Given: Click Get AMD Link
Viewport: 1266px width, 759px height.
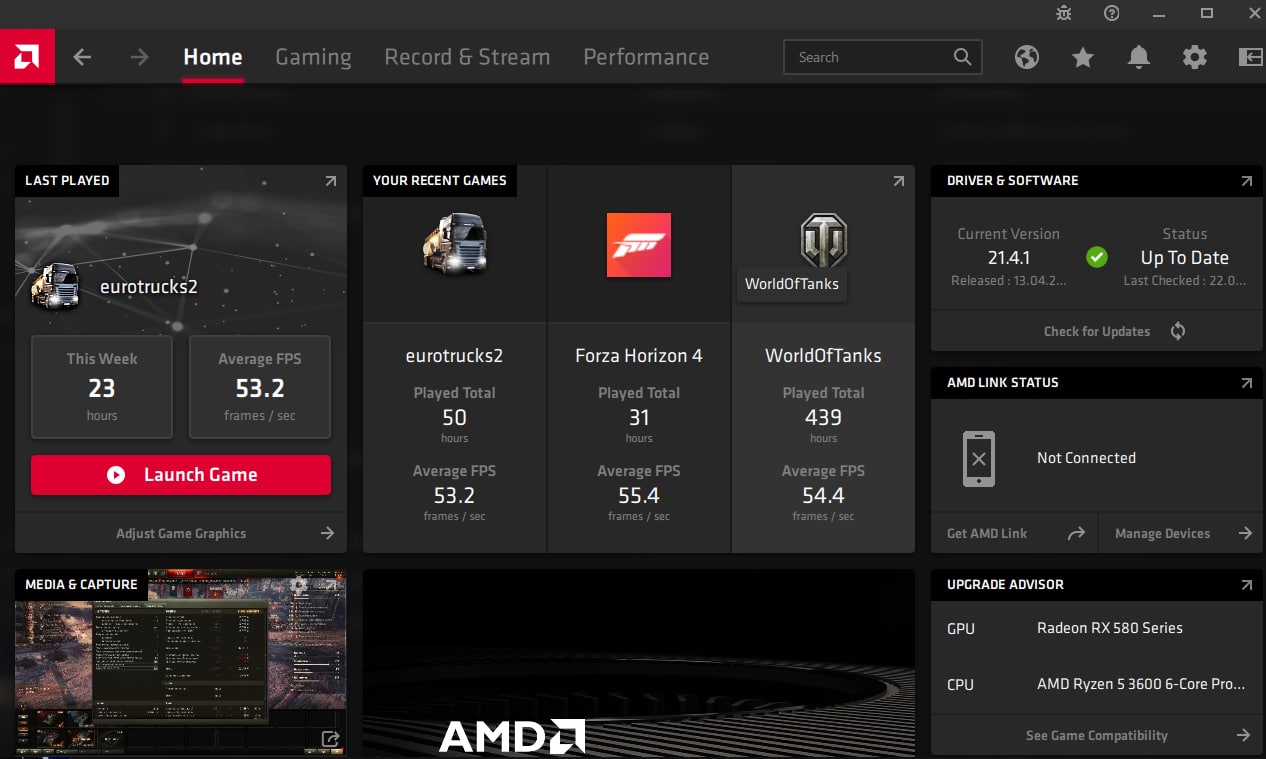Looking at the screenshot, I should (x=987, y=534).
